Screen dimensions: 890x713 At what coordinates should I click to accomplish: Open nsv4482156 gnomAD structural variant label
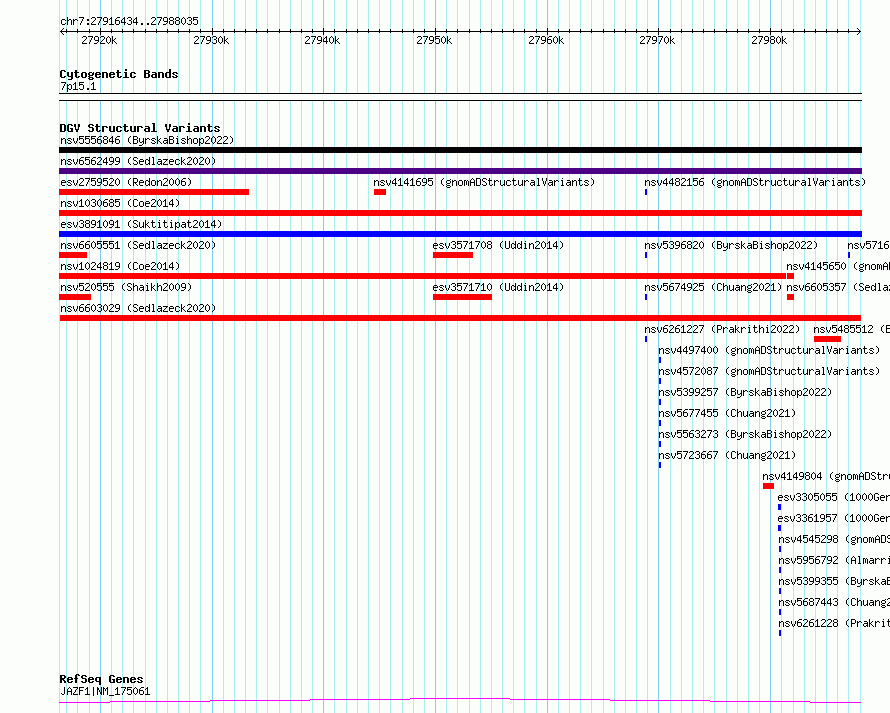(x=755, y=182)
